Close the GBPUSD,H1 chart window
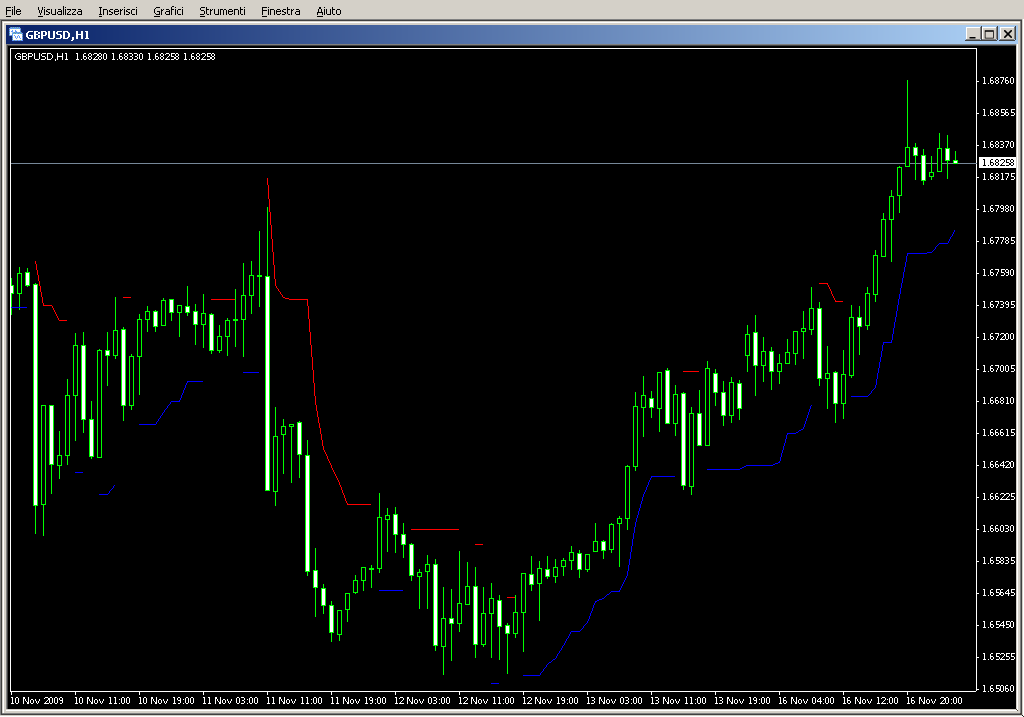The width and height of the screenshot is (1024, 717). [1008, 34]
